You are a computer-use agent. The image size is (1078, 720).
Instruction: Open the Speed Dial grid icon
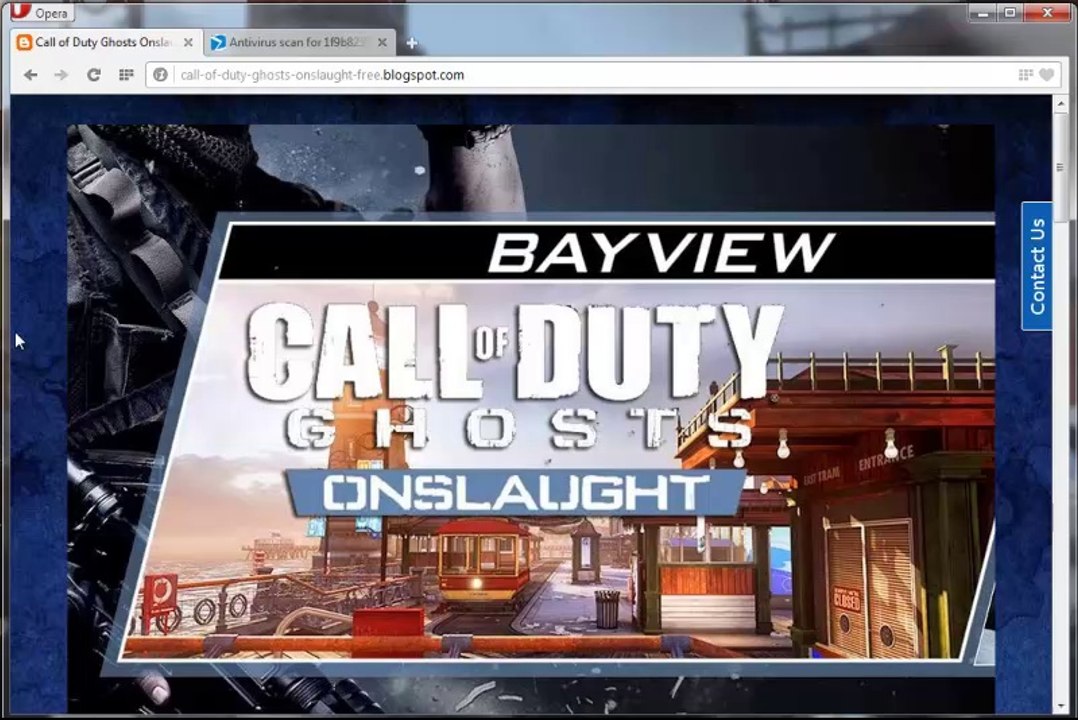126,75
